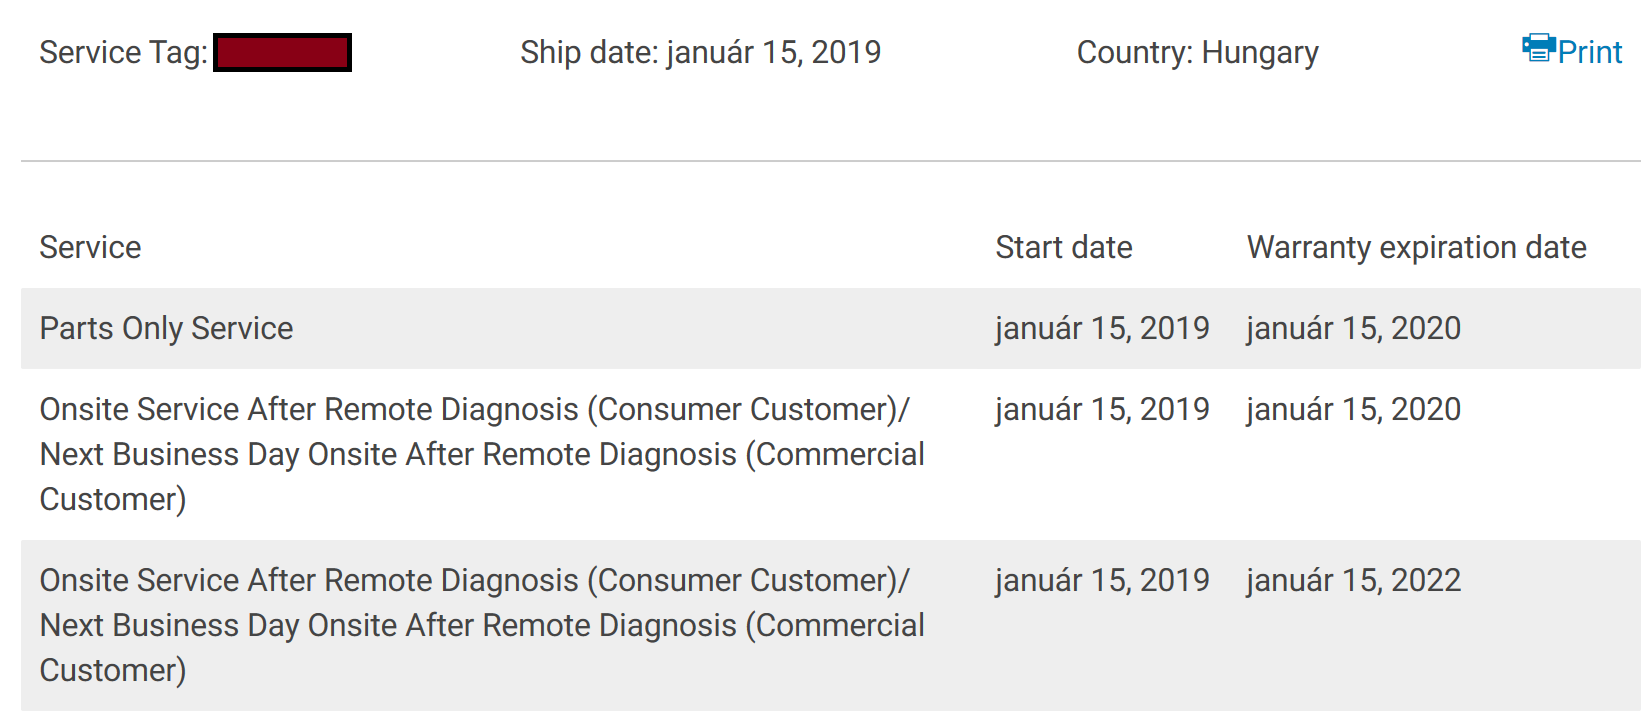Select the Onsite Service description expiring in 2020

[x=481, y=454]
